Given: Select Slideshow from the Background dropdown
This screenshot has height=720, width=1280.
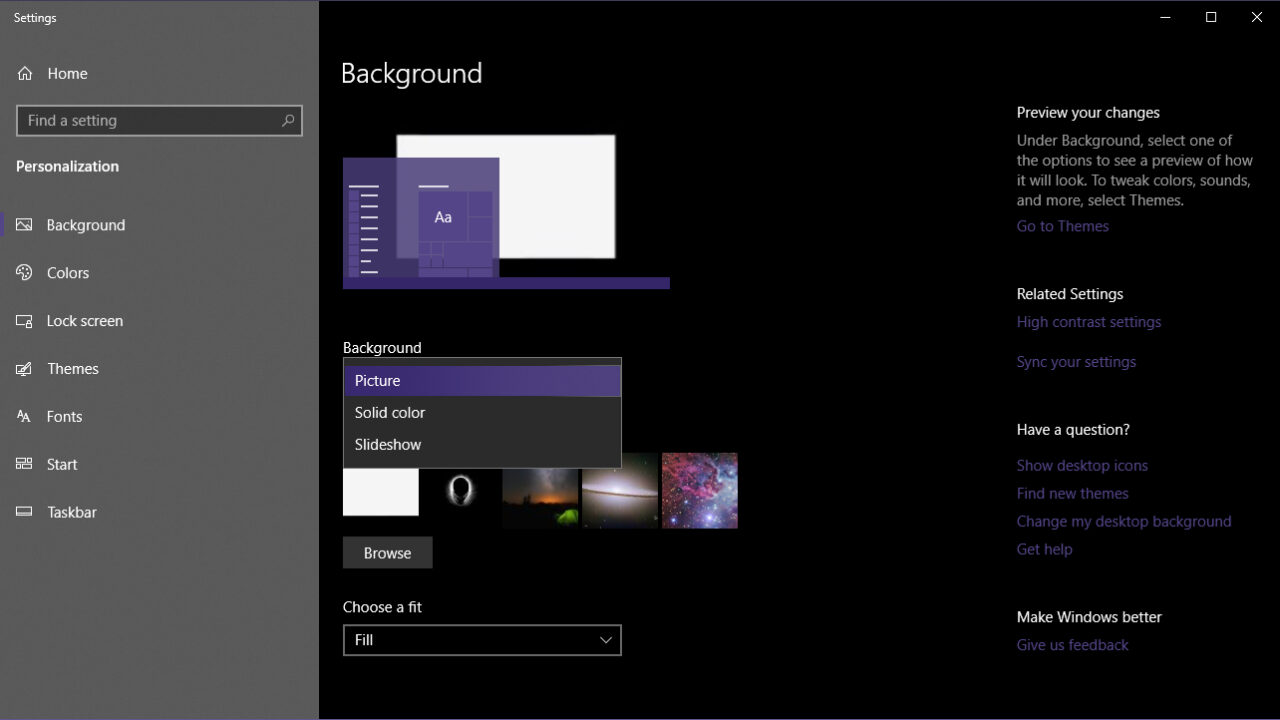Looking at the screenshot, I should point(388,444).
